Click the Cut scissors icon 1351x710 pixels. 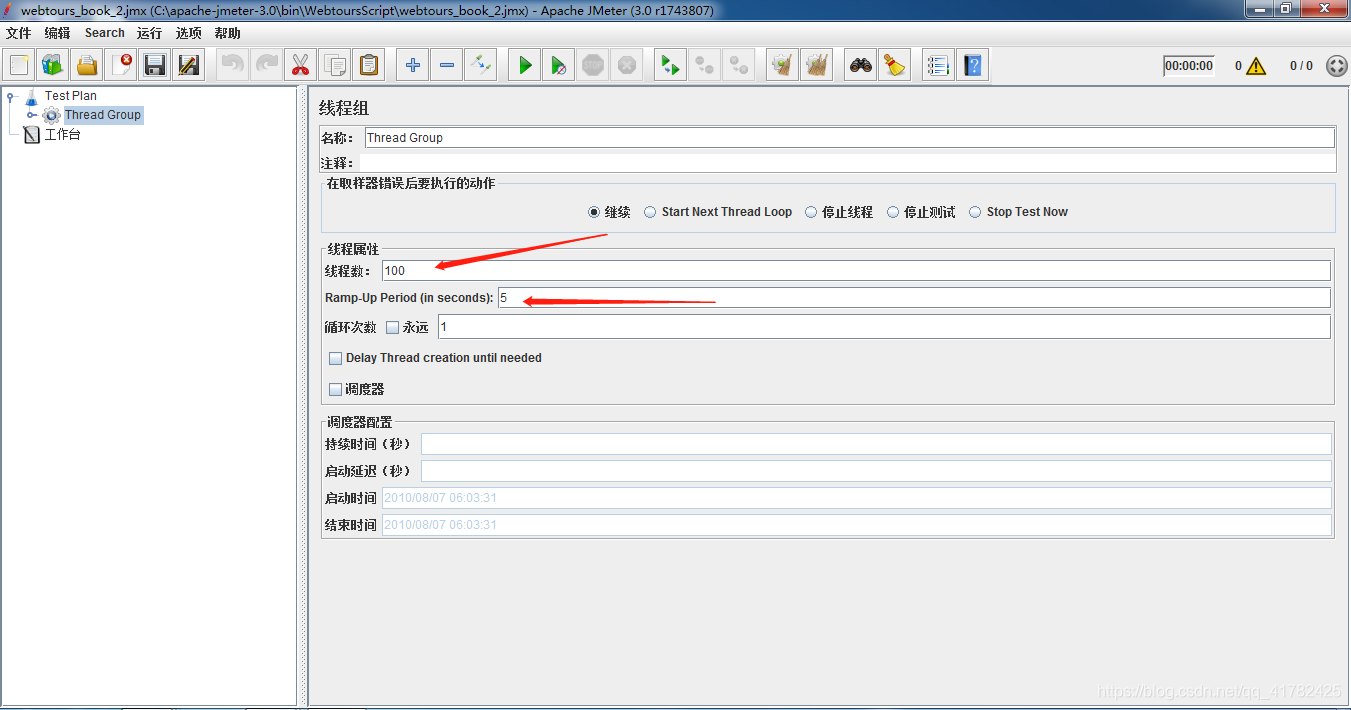point(301,66)
